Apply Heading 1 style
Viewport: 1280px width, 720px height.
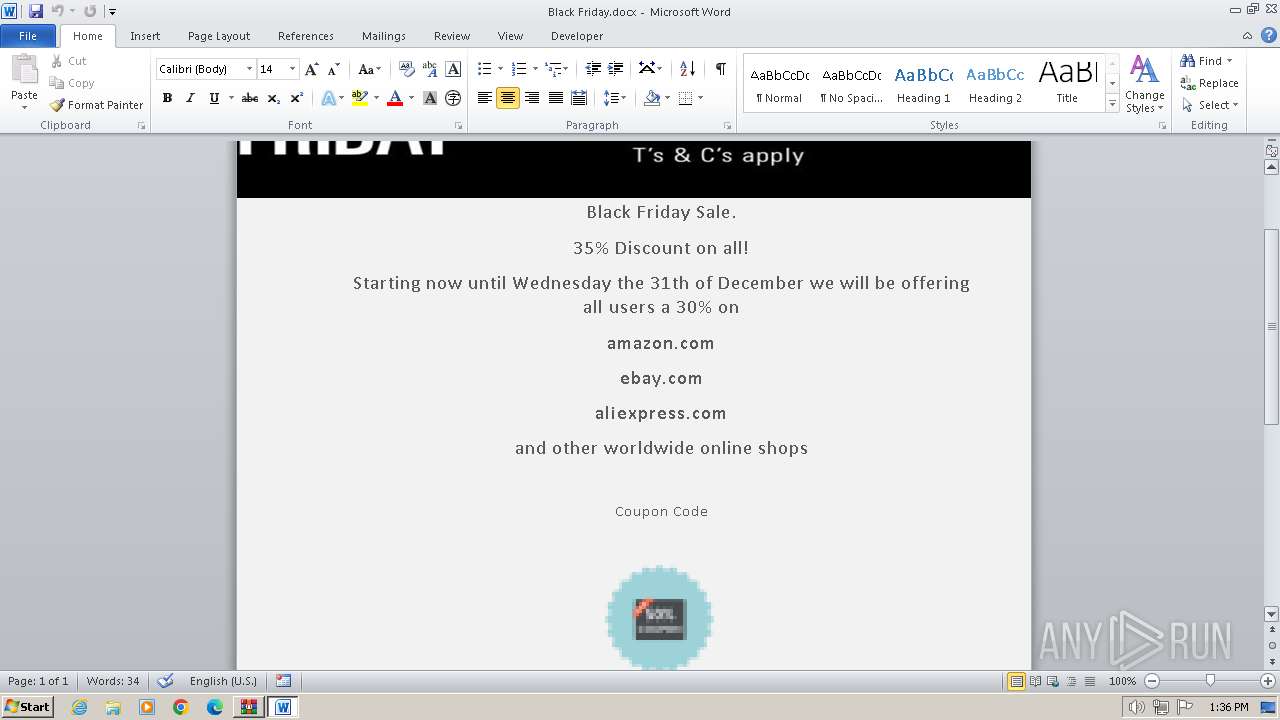click(924, 84)
